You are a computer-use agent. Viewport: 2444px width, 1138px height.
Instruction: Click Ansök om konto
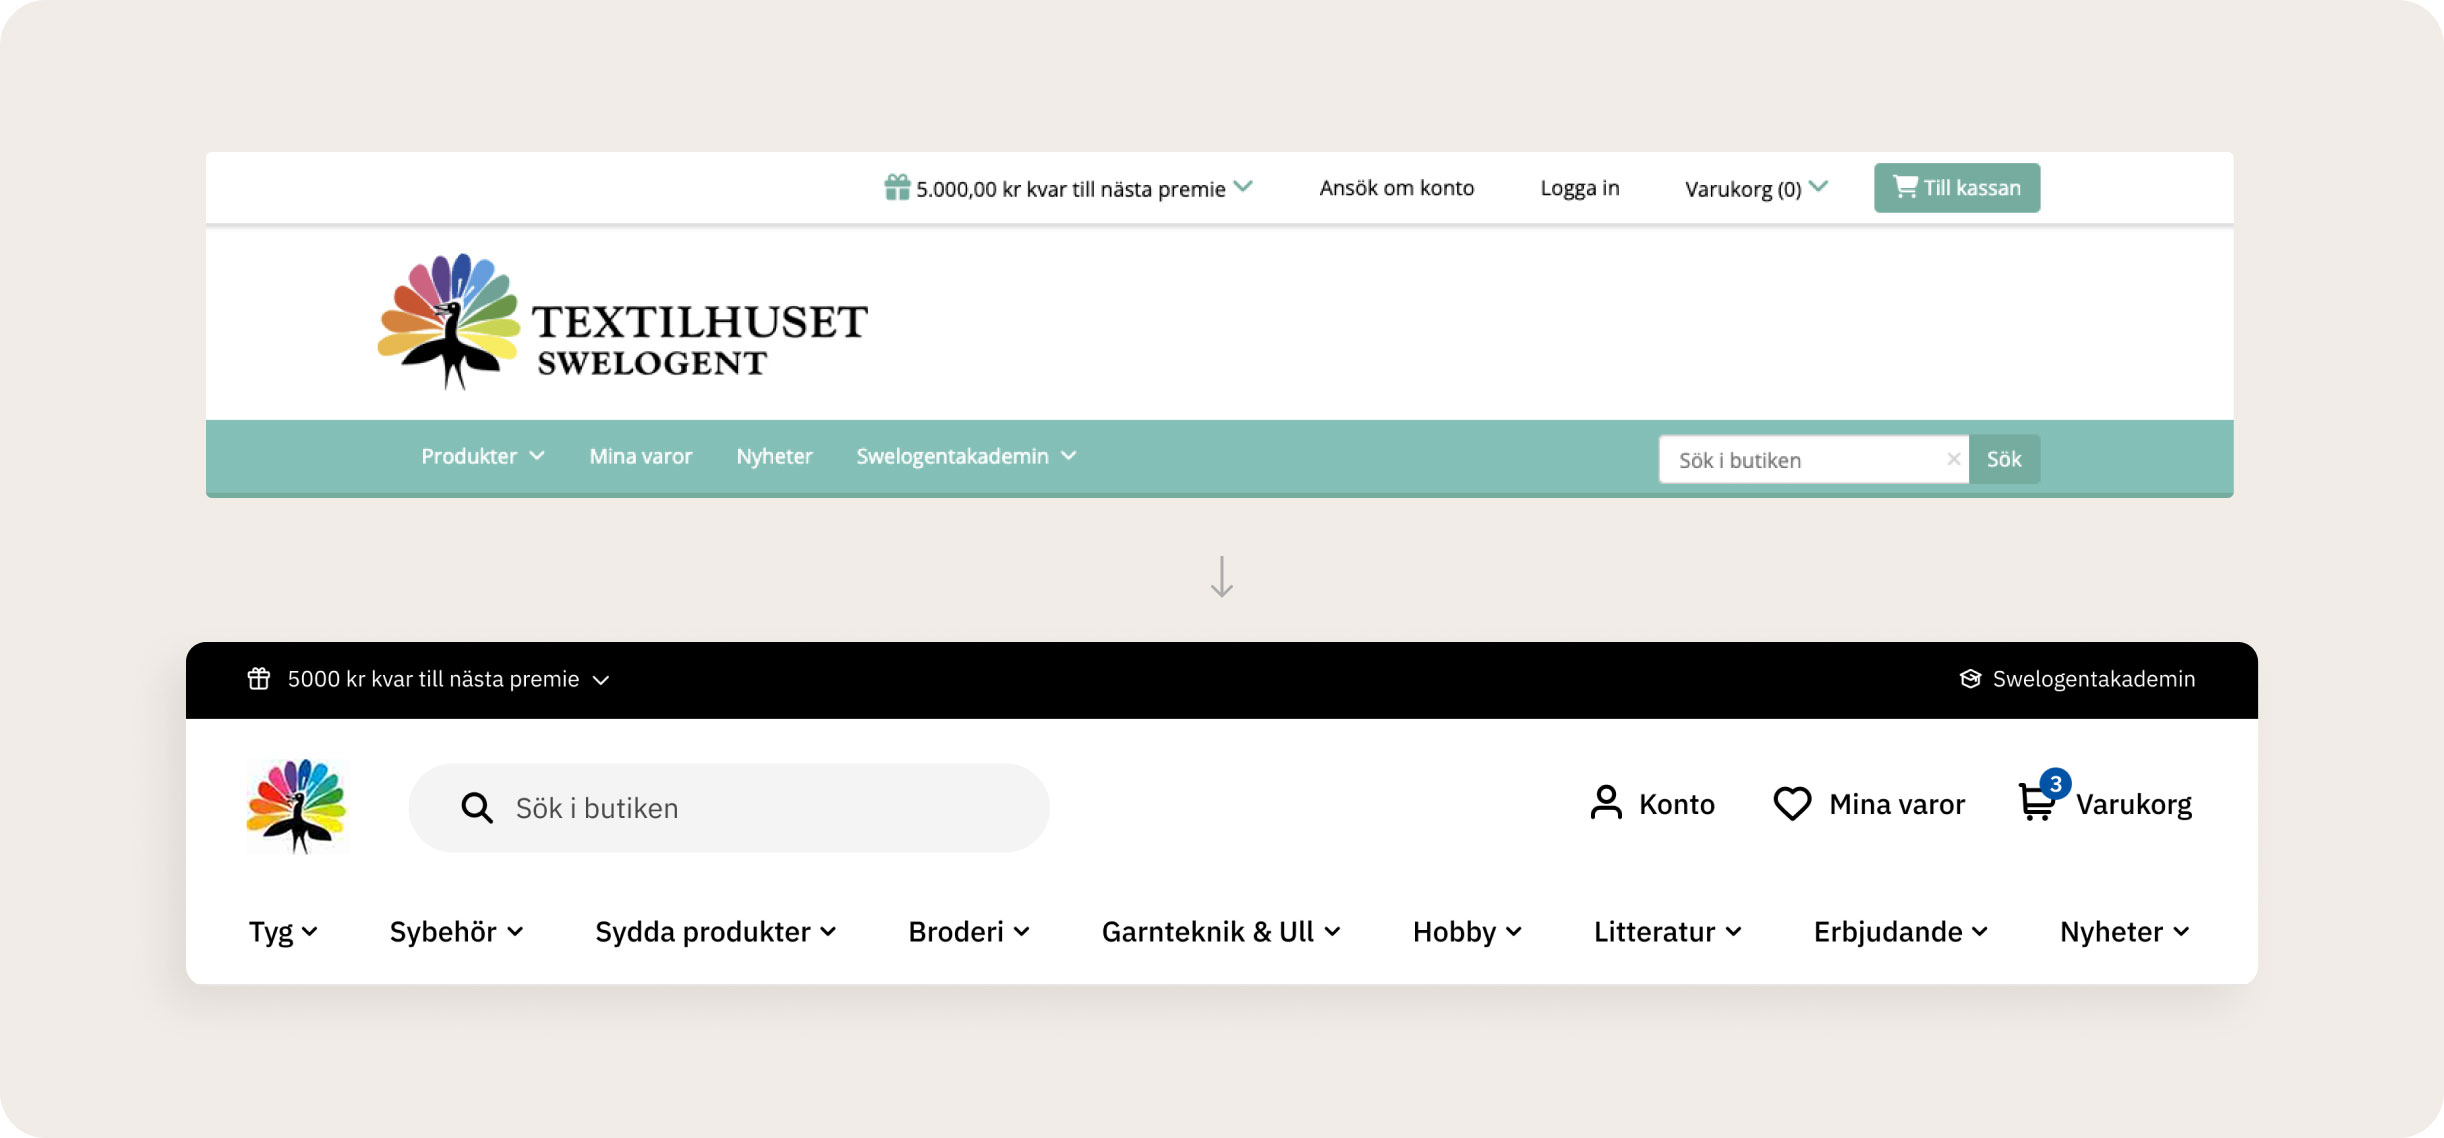tap(1396, 187)
